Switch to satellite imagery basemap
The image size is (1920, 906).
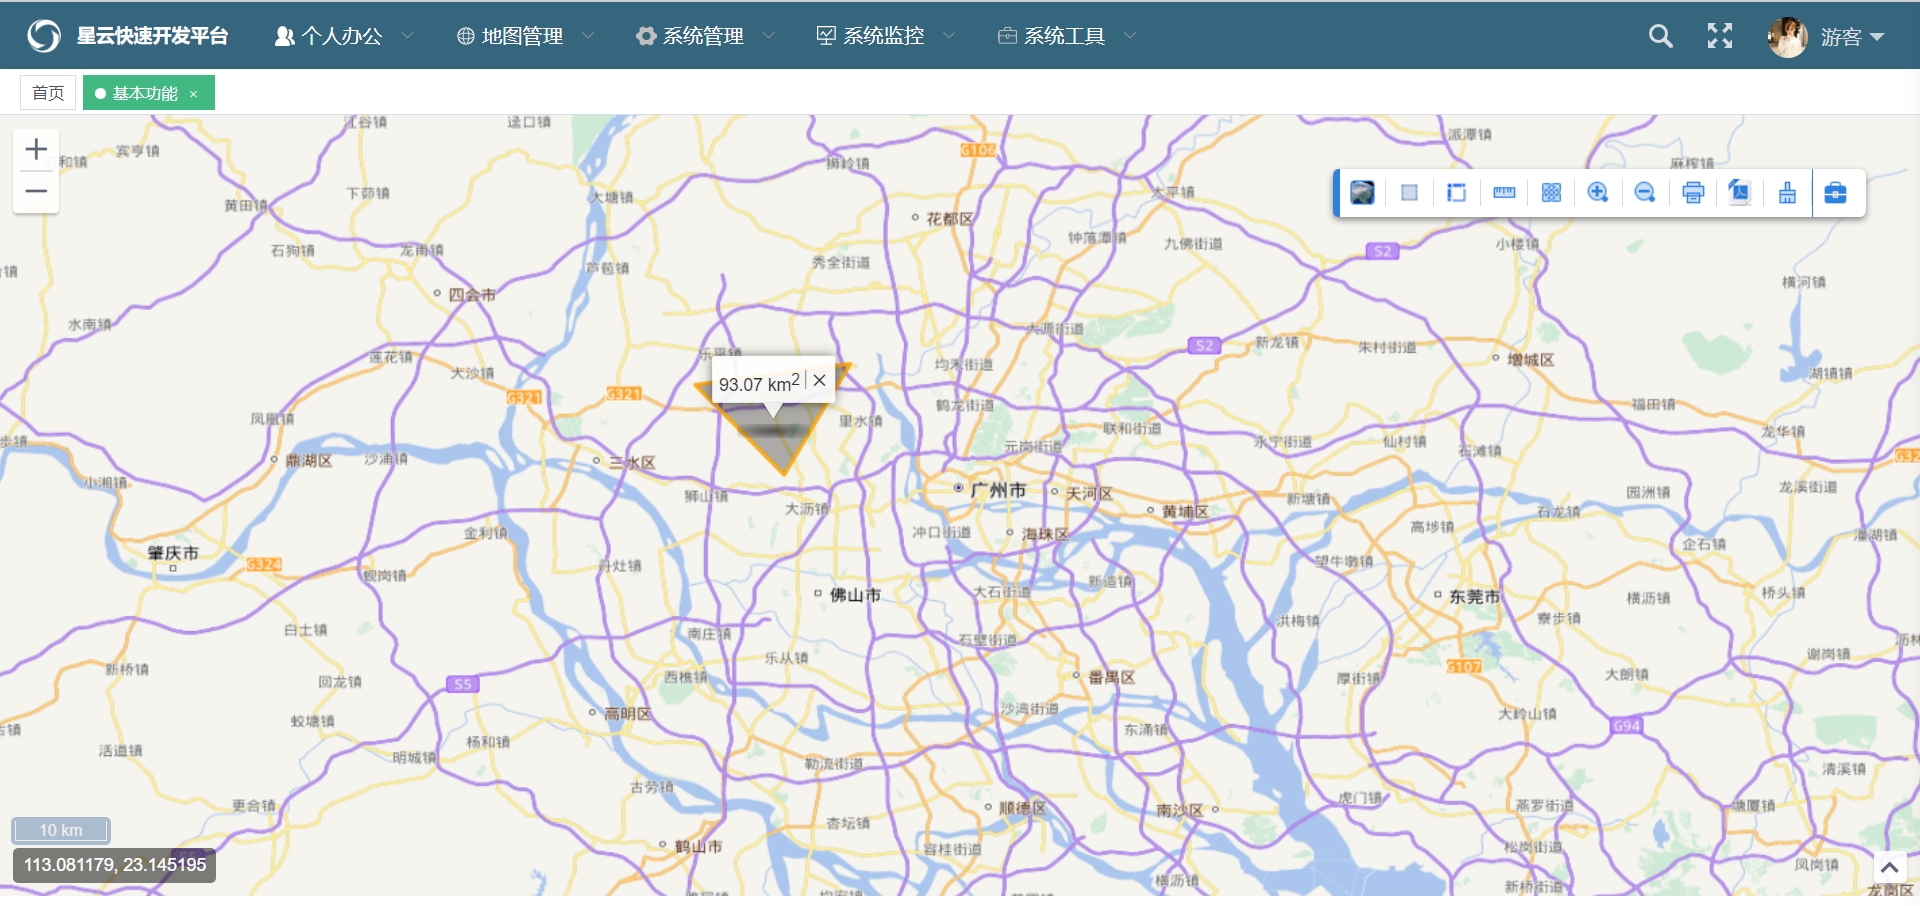pyautogui.click(x=1362, y=193)
